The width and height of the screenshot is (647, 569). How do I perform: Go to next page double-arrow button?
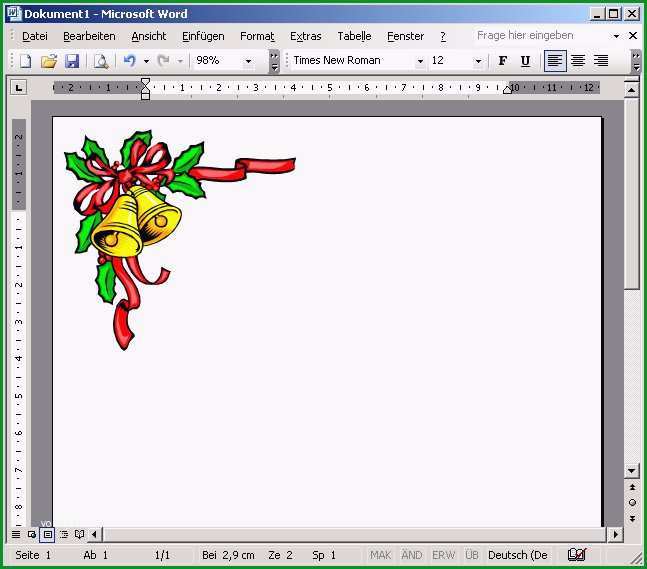(x=632, y=518)
